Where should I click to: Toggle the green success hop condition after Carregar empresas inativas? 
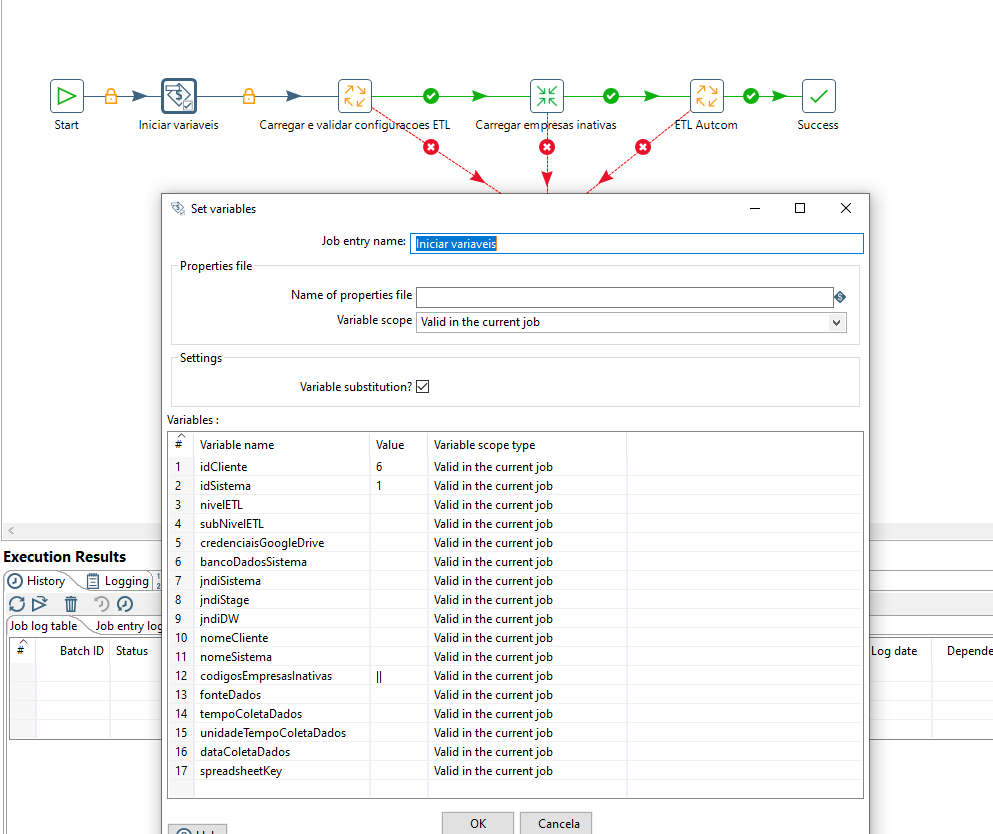point(610,95)
